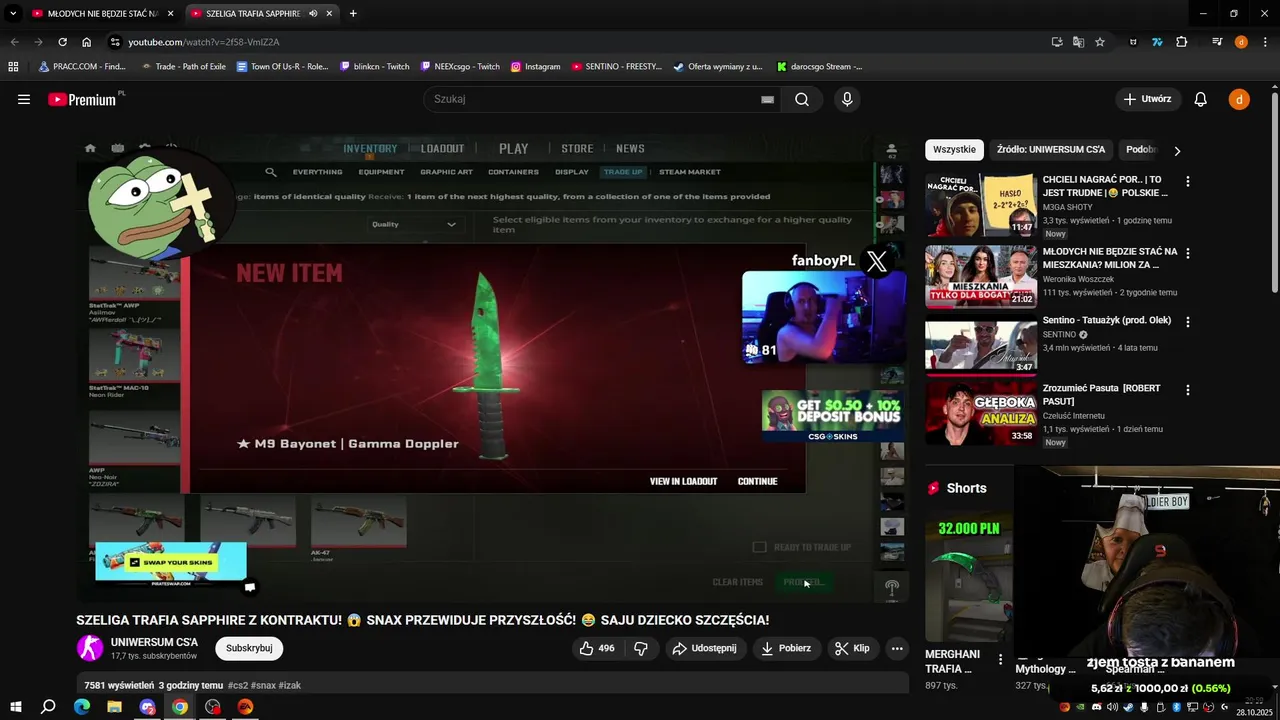Open Chrome three-dot menu
The height and width of the screenshot is (720, 1280).
pos(1264,42)
